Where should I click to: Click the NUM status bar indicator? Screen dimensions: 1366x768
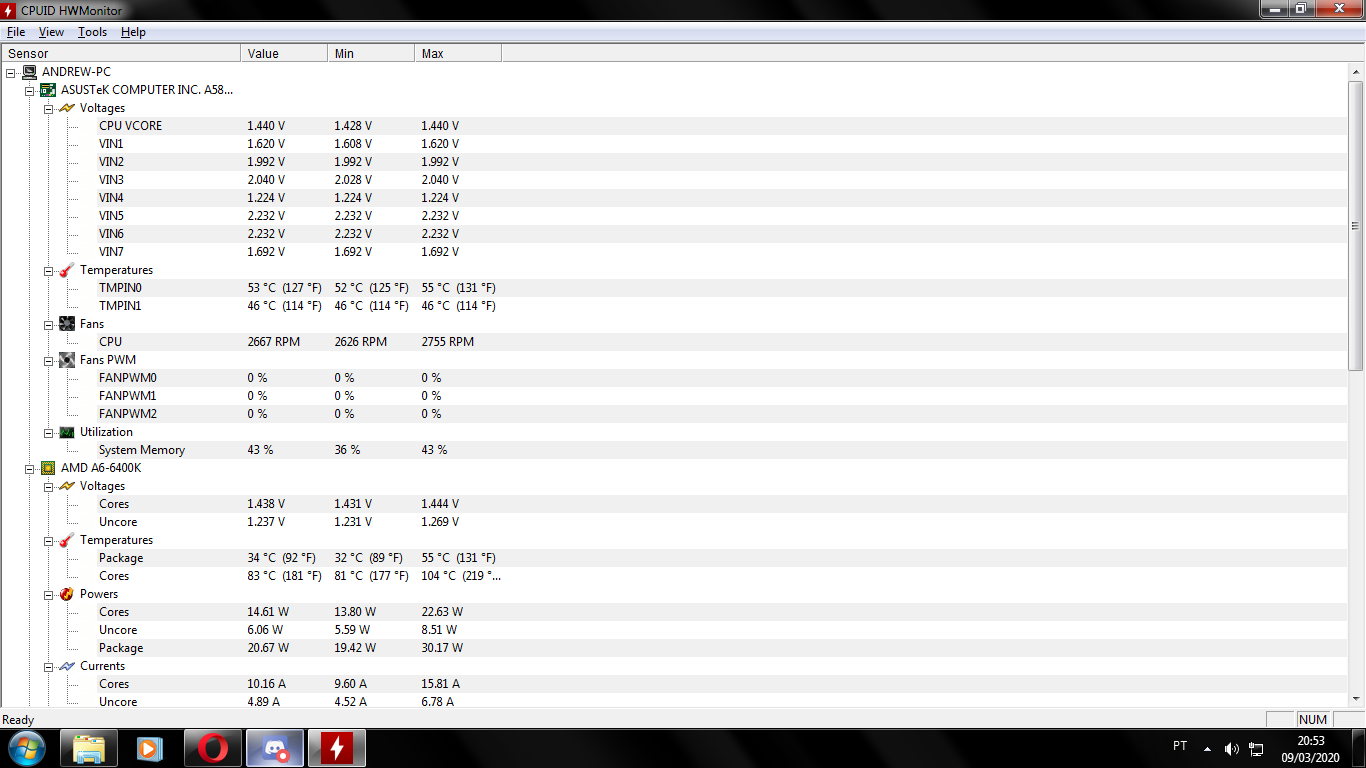pyautogui.click(x=1313, y=720)
